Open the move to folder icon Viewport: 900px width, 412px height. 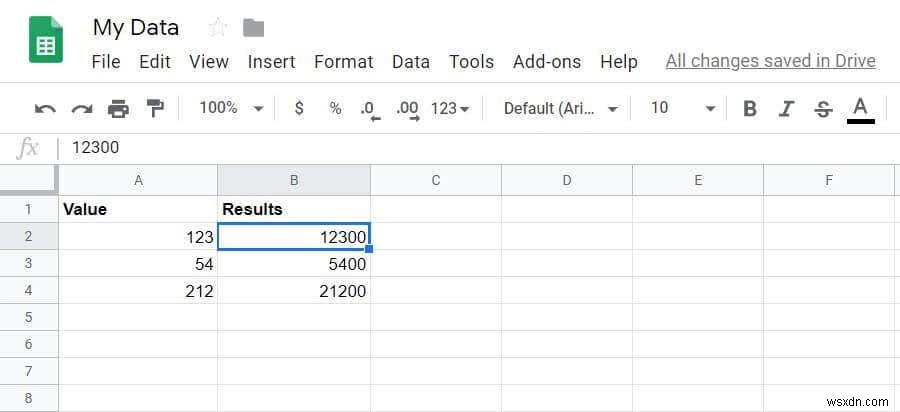tap(253, 27)
